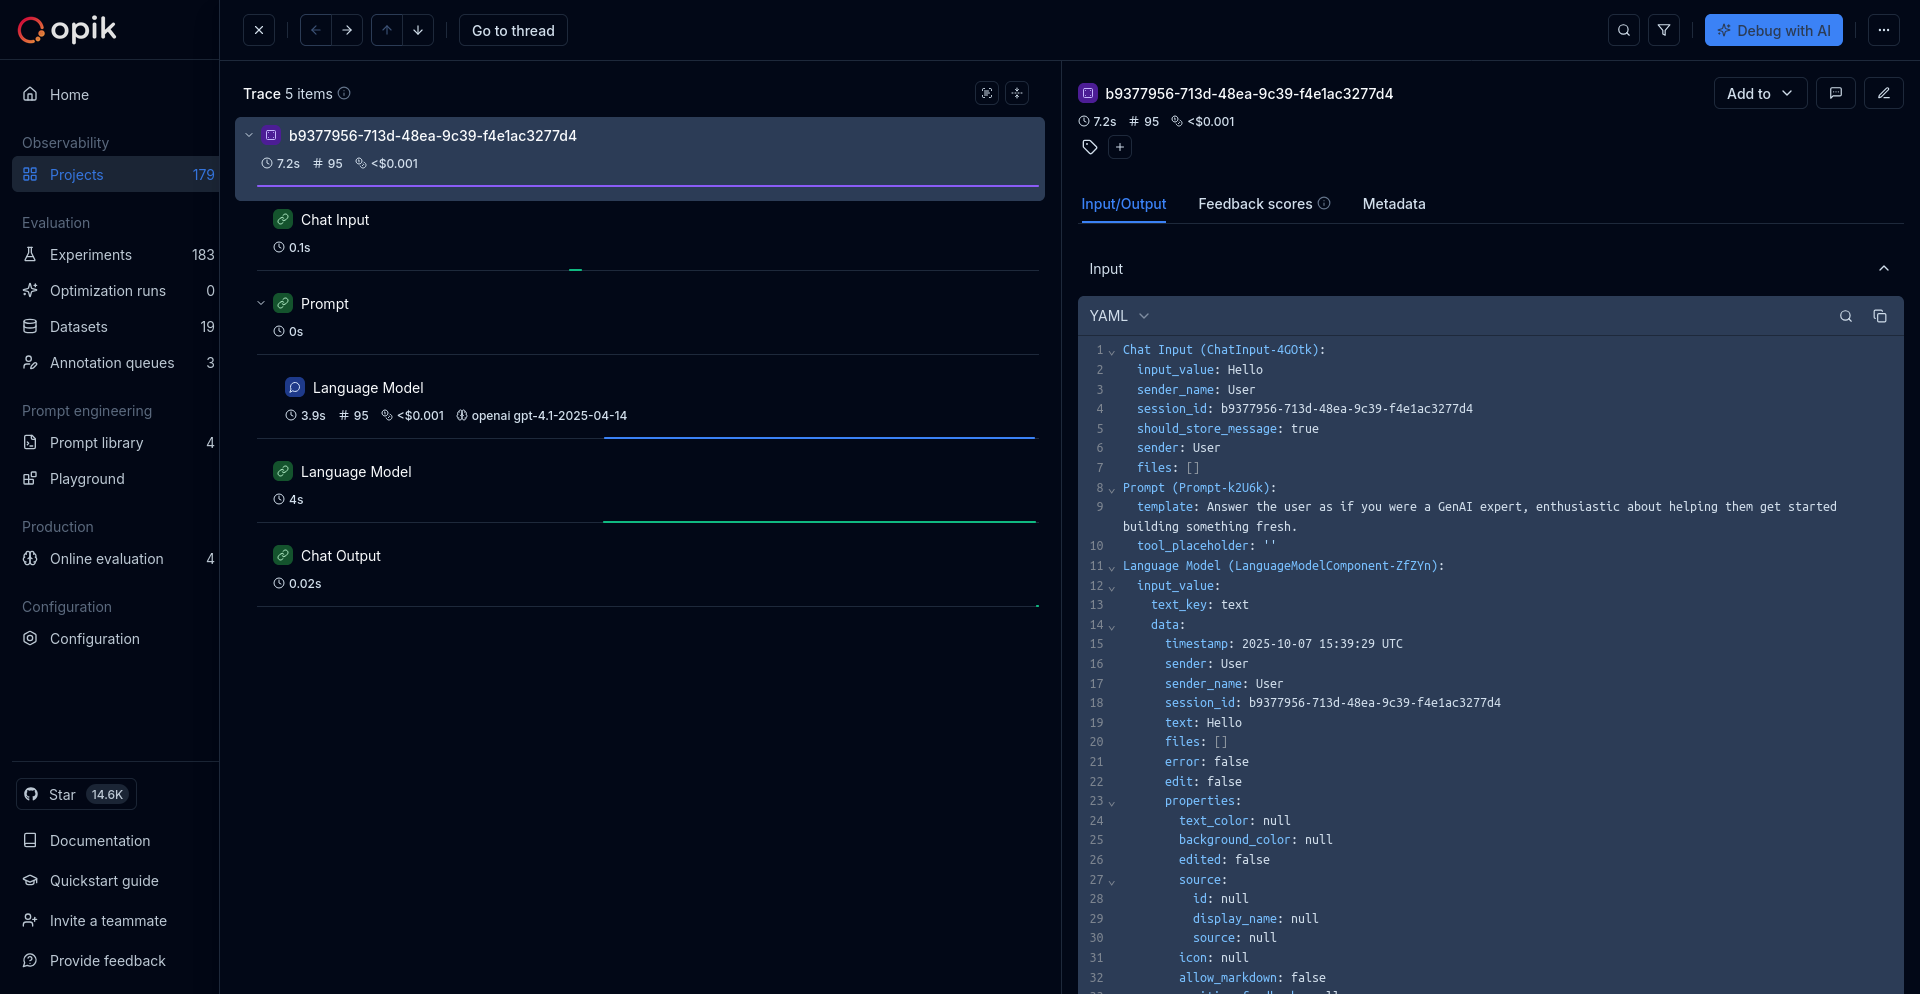Screen dimensions: 1920x994
Task: Switch to the Feedback scores tab
Action: [1255, 204]
